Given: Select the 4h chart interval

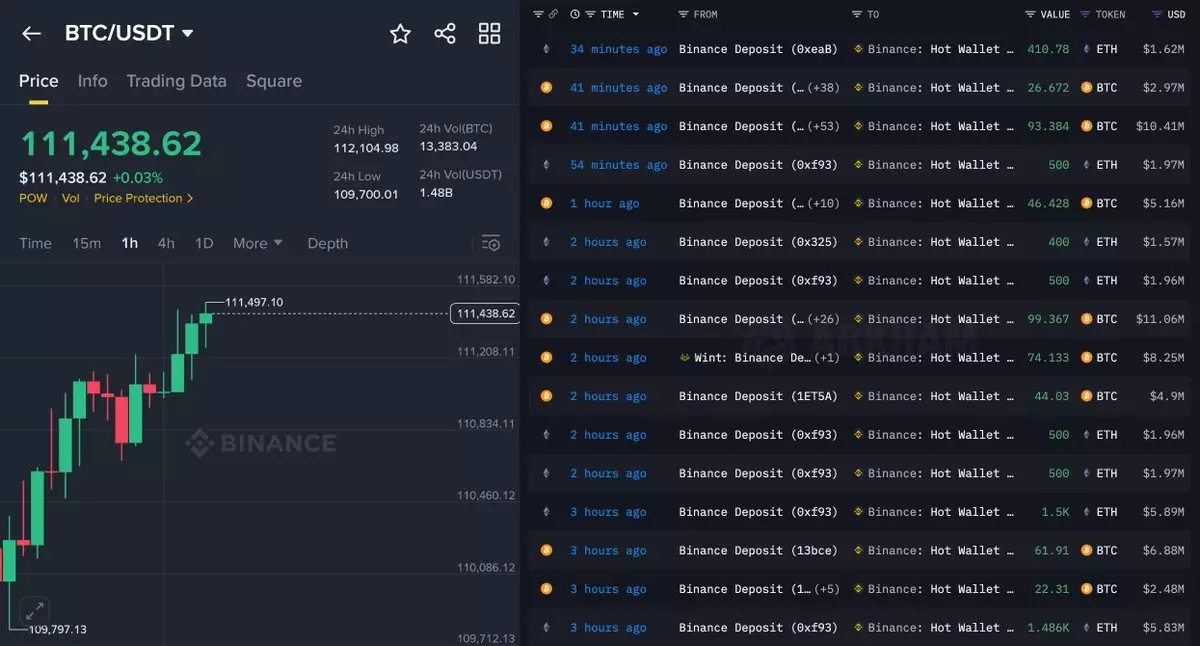Looking at the screenshot, I should tap(166, 243).
